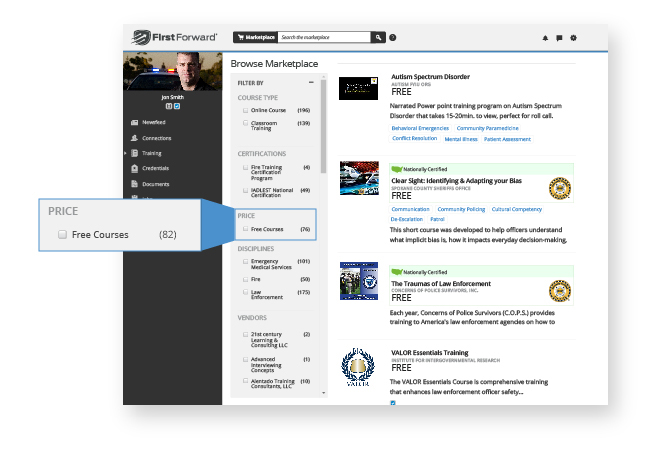Click the Newsfeed sidebar icon
Image resolution: width=660 pixels, height=450 pixels.
[x=134, y=122]
